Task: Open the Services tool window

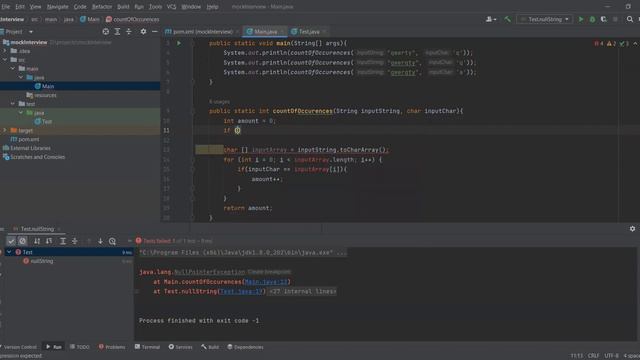Action: pyautogui.click(x=180, y=347)
